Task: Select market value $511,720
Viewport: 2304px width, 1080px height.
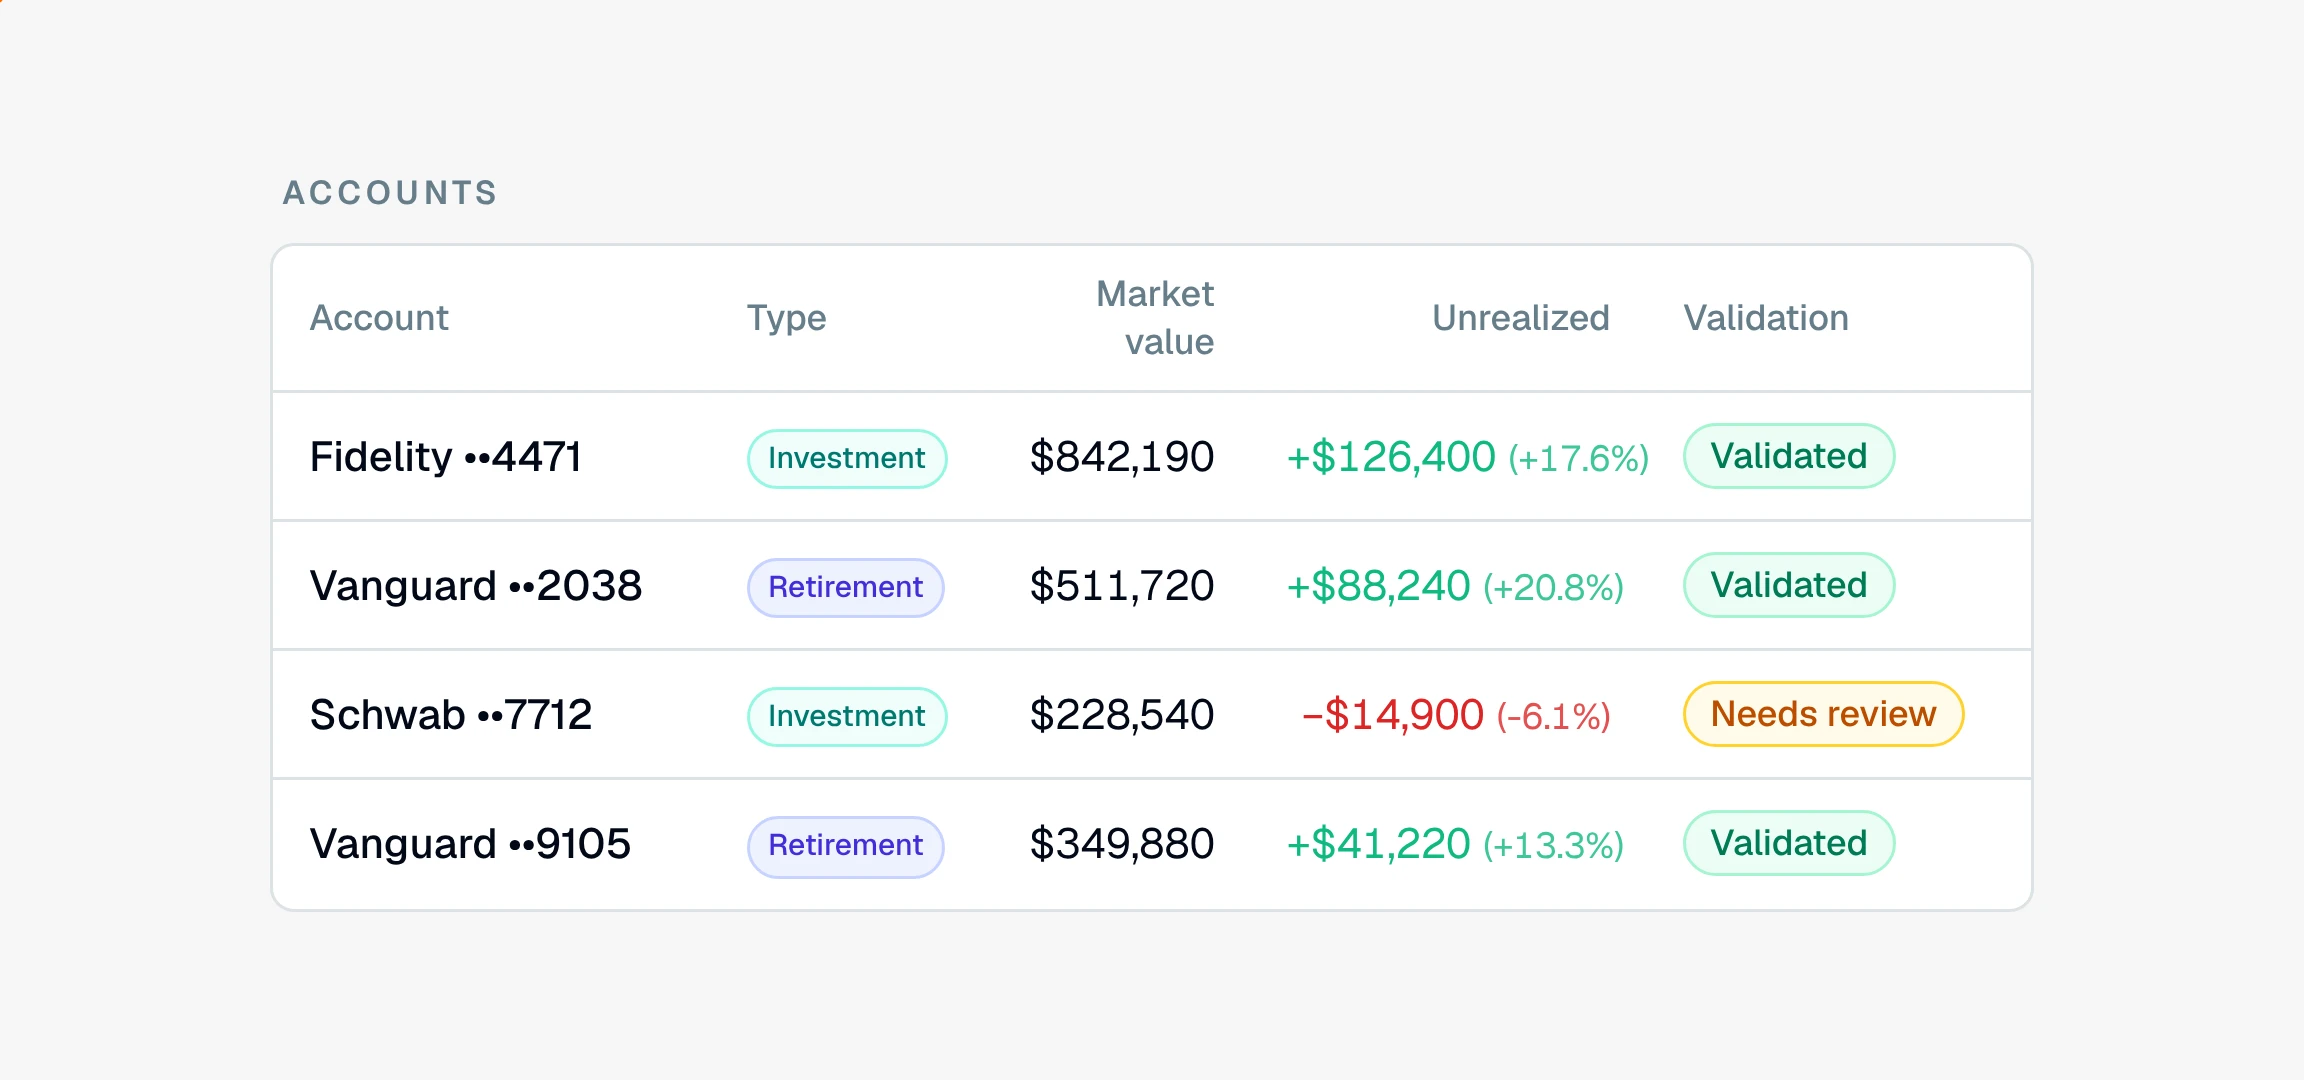Action: [x=1122, y=586]
